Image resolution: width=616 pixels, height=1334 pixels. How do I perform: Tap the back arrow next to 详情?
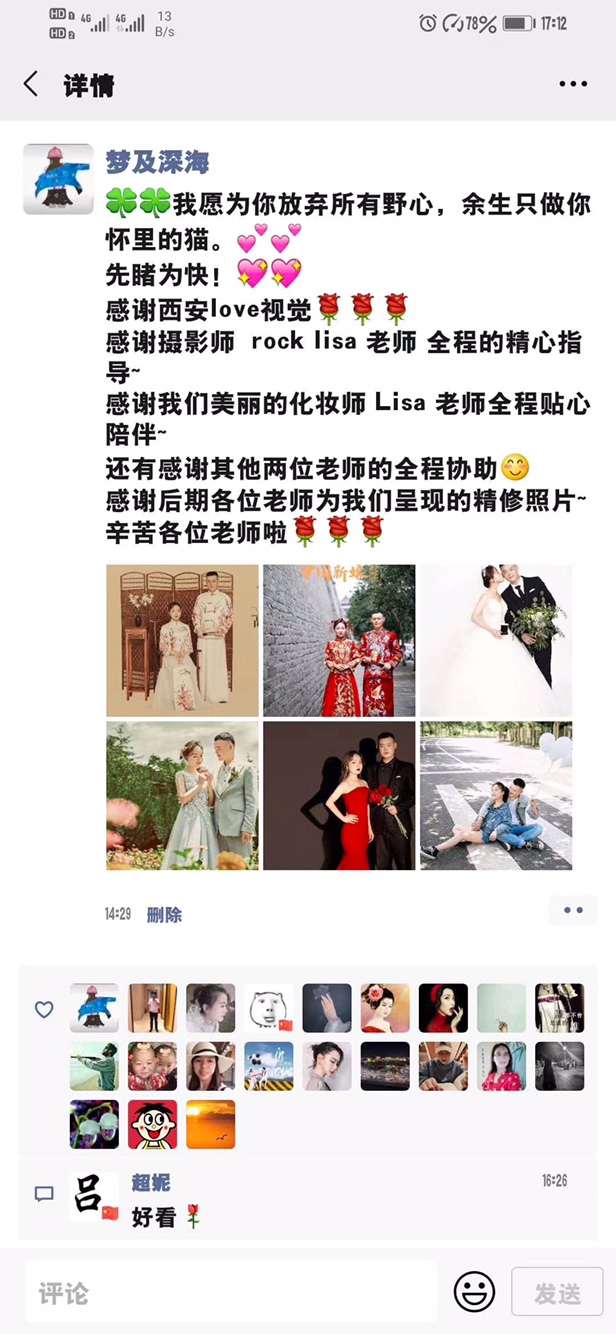pyautogui.click(x=31, y=85)
